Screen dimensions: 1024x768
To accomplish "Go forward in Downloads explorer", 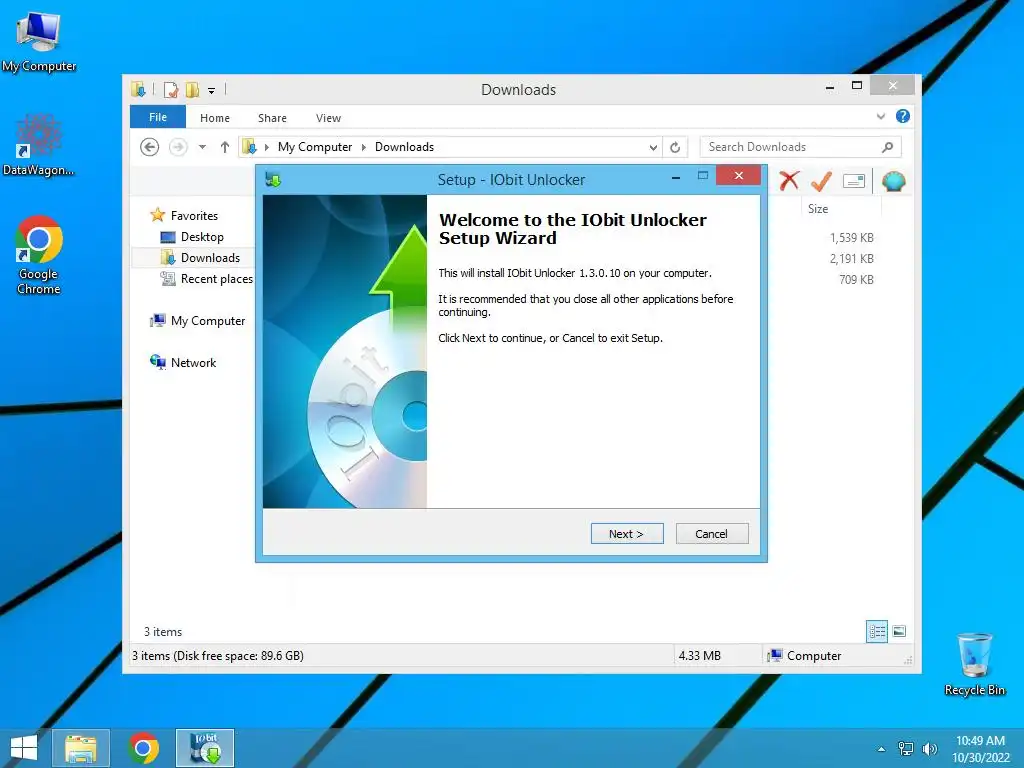I will click(x=178, y=147).
